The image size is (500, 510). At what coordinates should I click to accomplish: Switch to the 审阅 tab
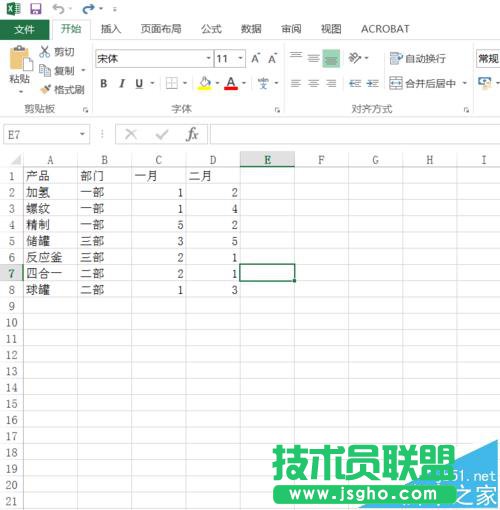pos(291,29)
